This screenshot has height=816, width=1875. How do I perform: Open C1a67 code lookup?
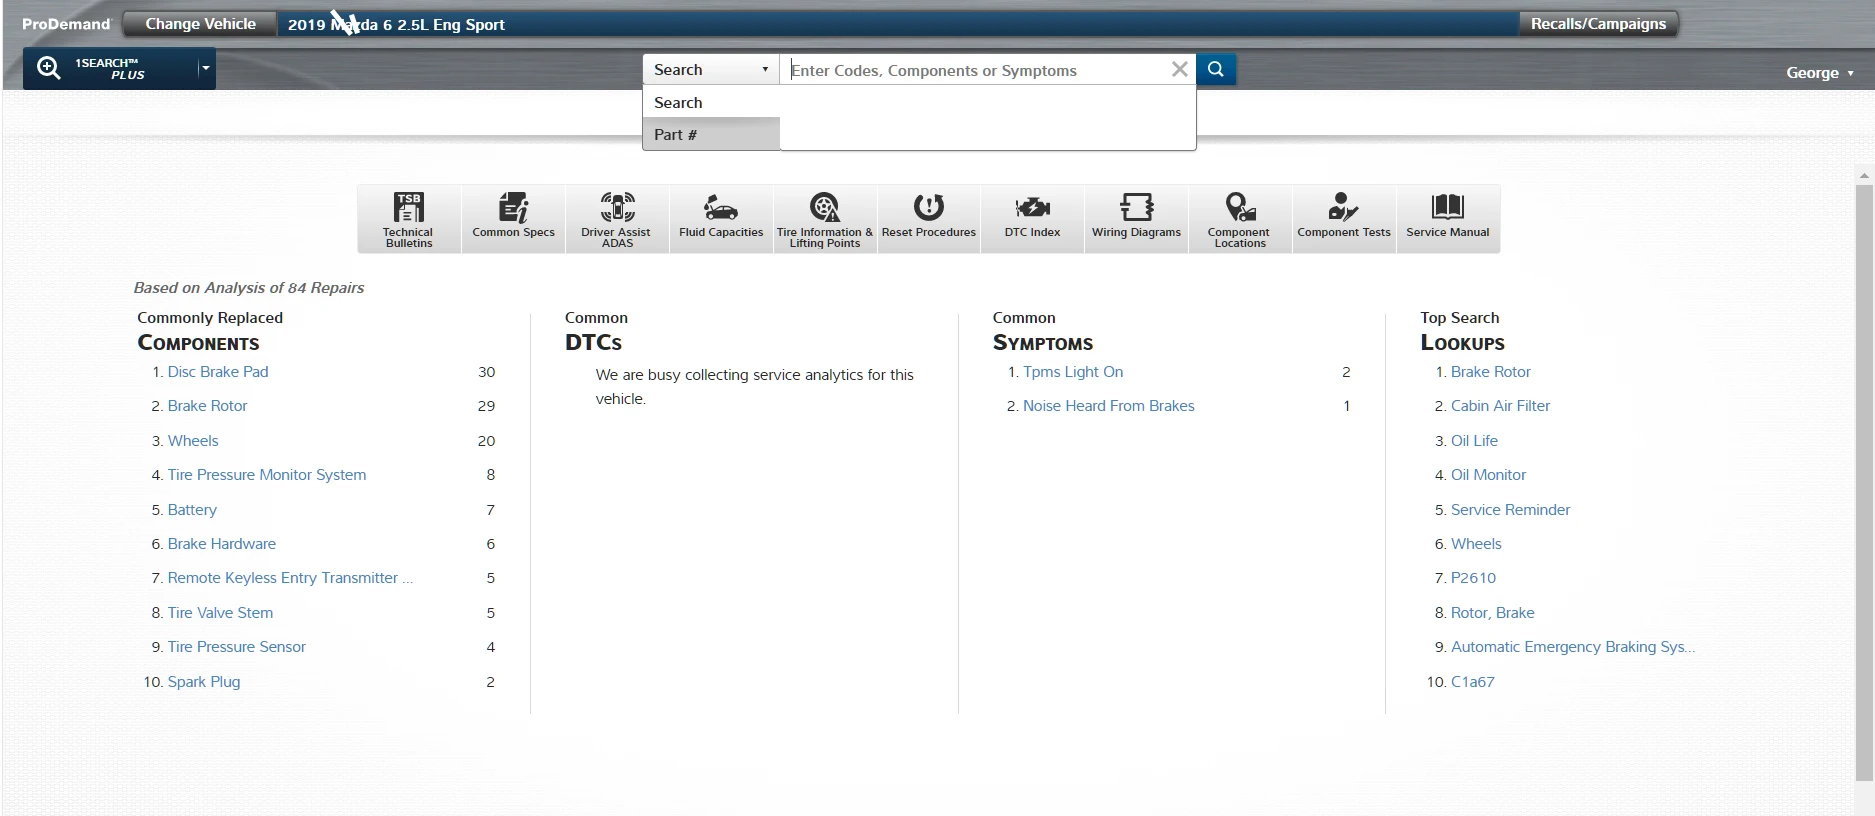point(1472,682)
